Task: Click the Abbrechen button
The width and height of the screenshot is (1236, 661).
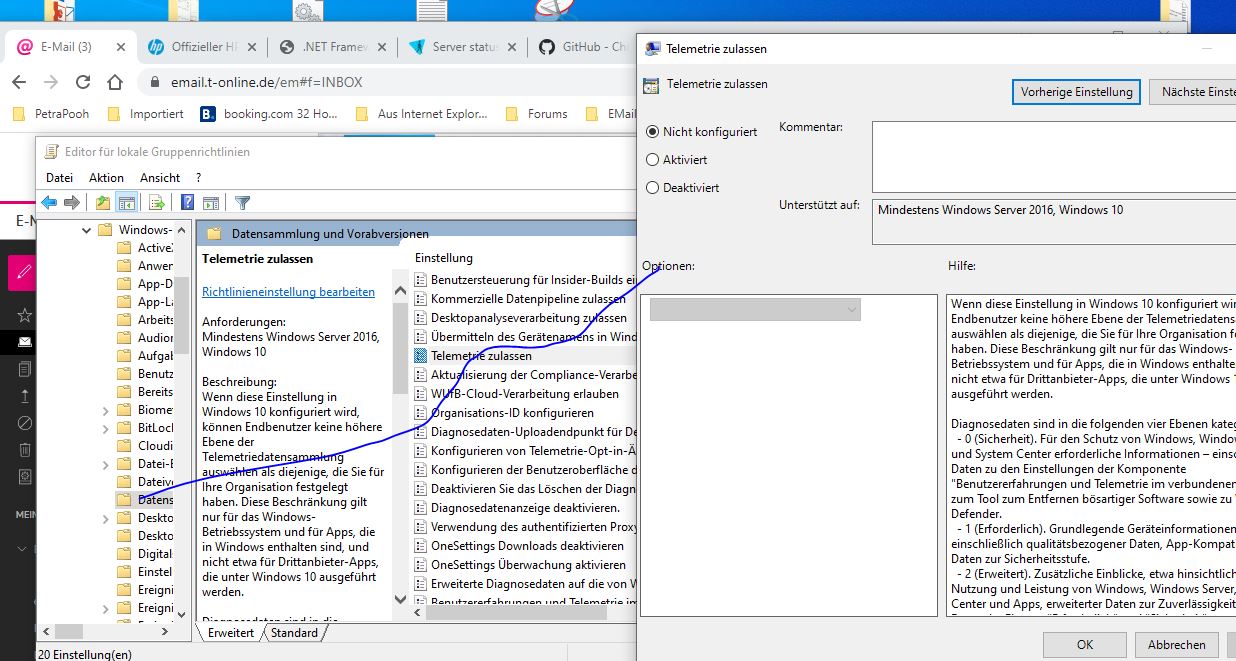Action: click(1176, 645)
